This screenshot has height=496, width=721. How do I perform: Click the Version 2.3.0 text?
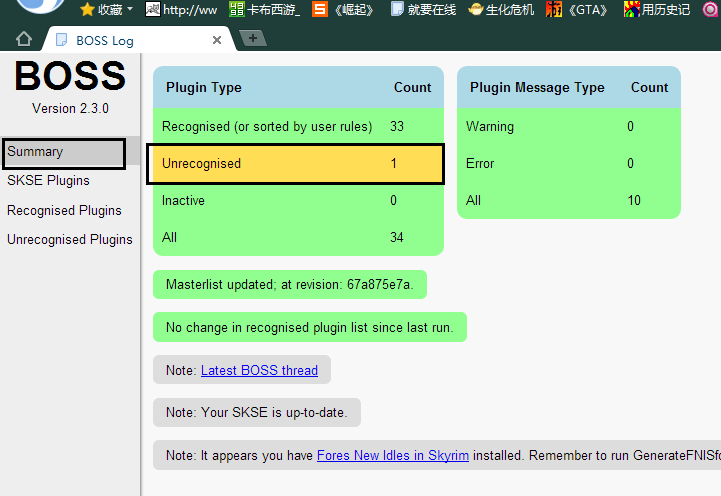(70, 108)
